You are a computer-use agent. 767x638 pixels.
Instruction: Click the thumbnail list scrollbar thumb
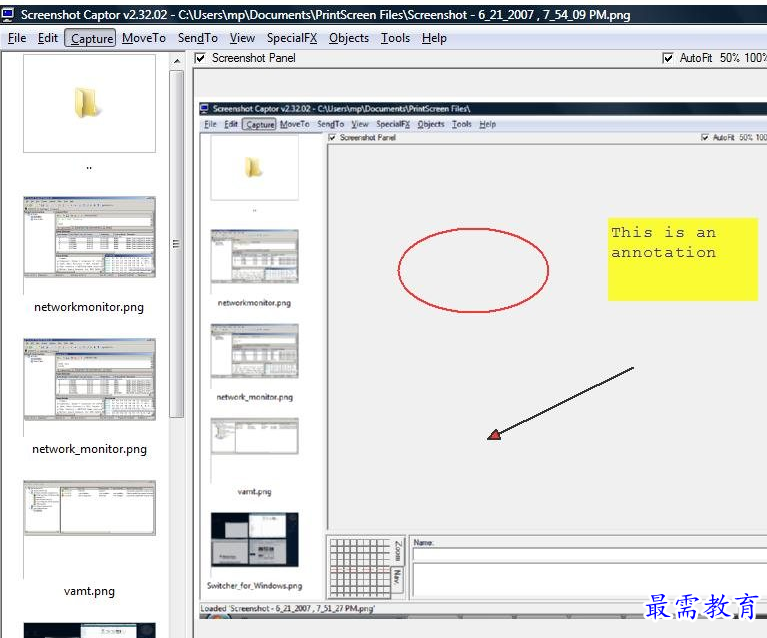pyautogui.click(x=177, y=244)
